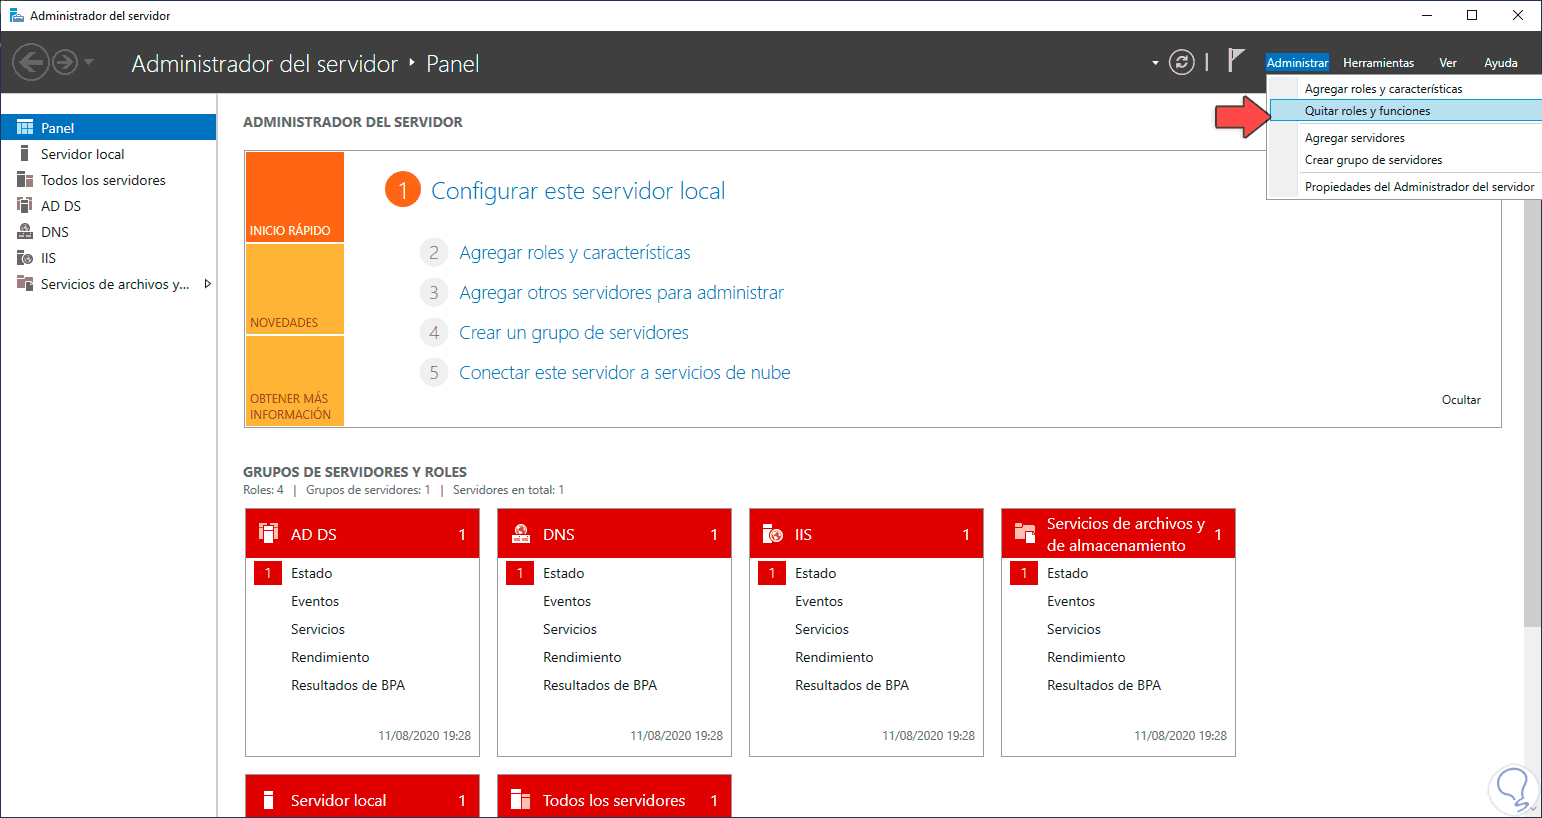The height and width of the screenshot is (818, 1542).
Task: Click Resultados de BPA in DNS tile
Action: coord(600,685)
